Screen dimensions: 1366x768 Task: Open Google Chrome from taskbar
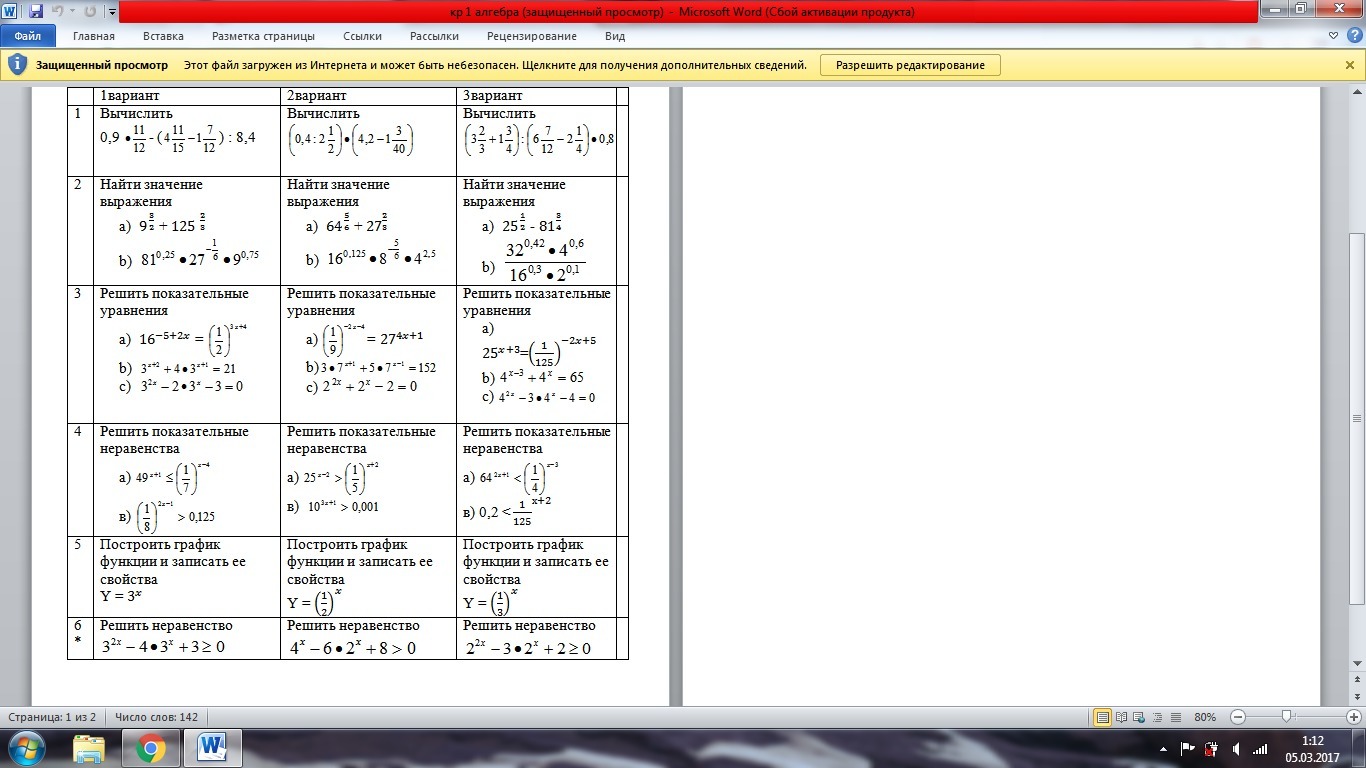151,748
